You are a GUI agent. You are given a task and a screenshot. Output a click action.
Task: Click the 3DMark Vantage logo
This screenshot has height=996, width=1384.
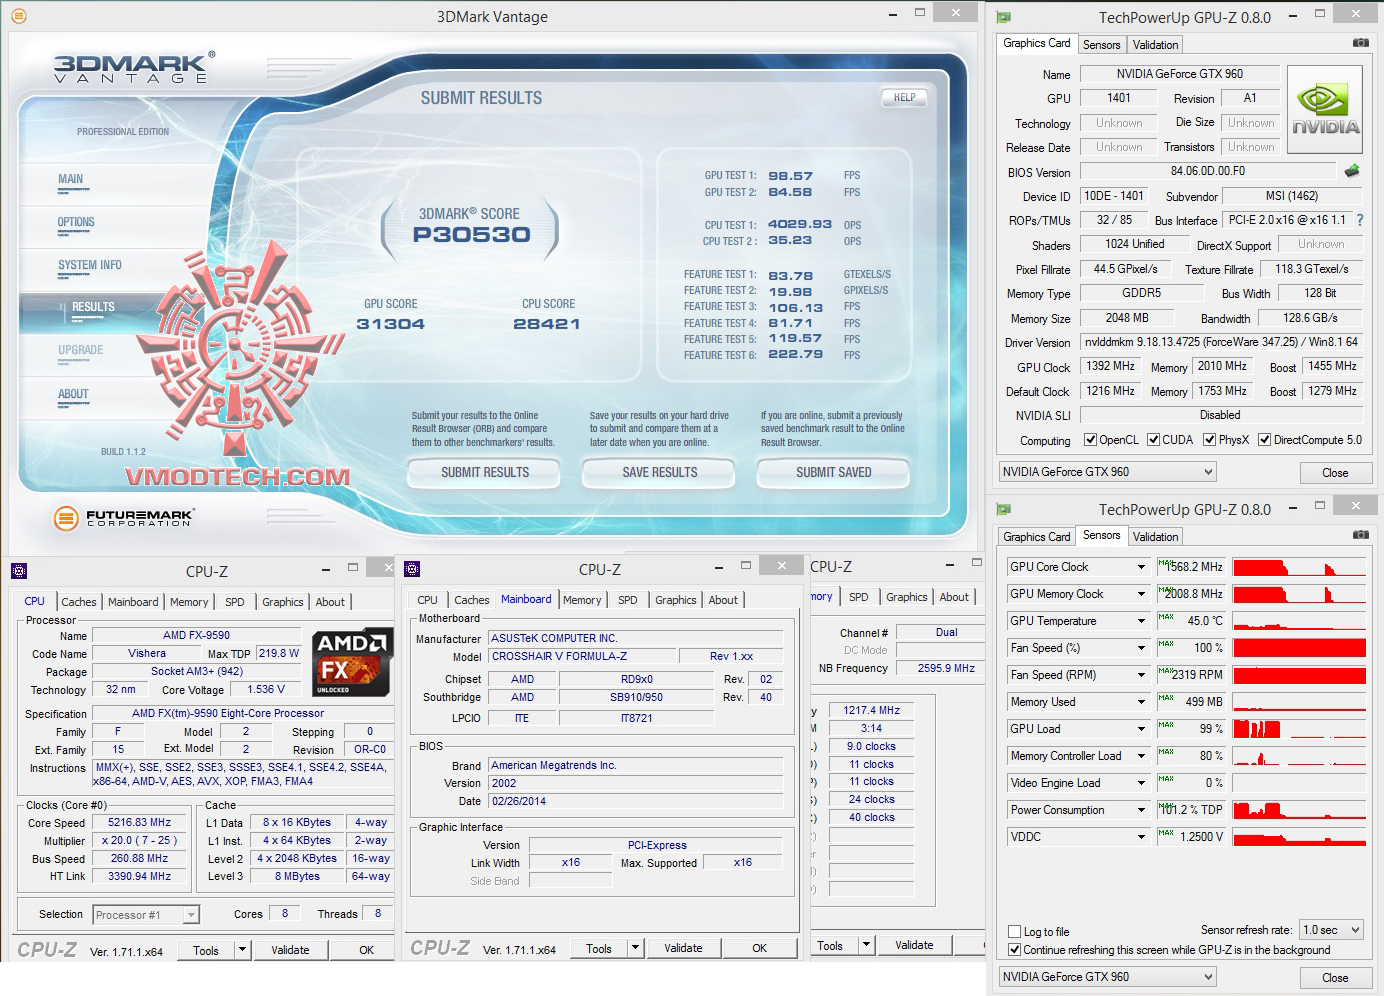(x=133, y=67)
